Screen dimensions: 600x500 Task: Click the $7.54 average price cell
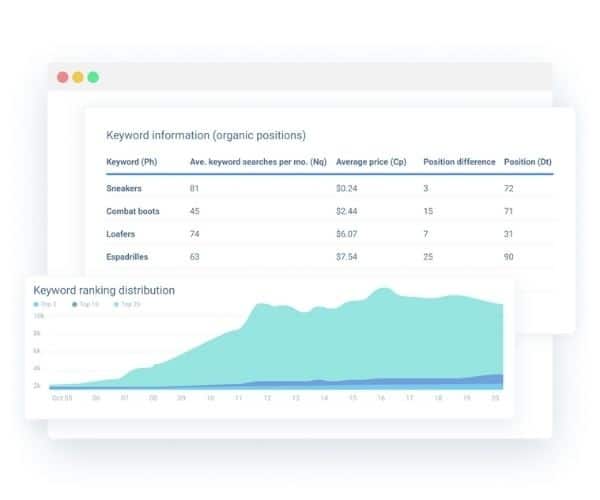point(347,257)
